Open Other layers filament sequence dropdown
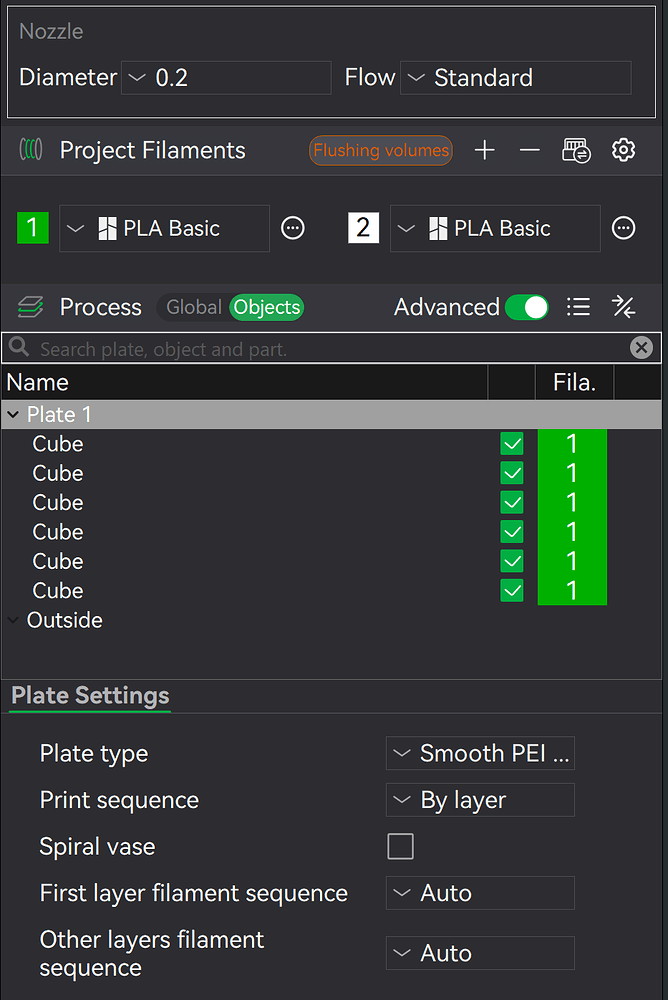668x1000 pixels. click(480, 953)
